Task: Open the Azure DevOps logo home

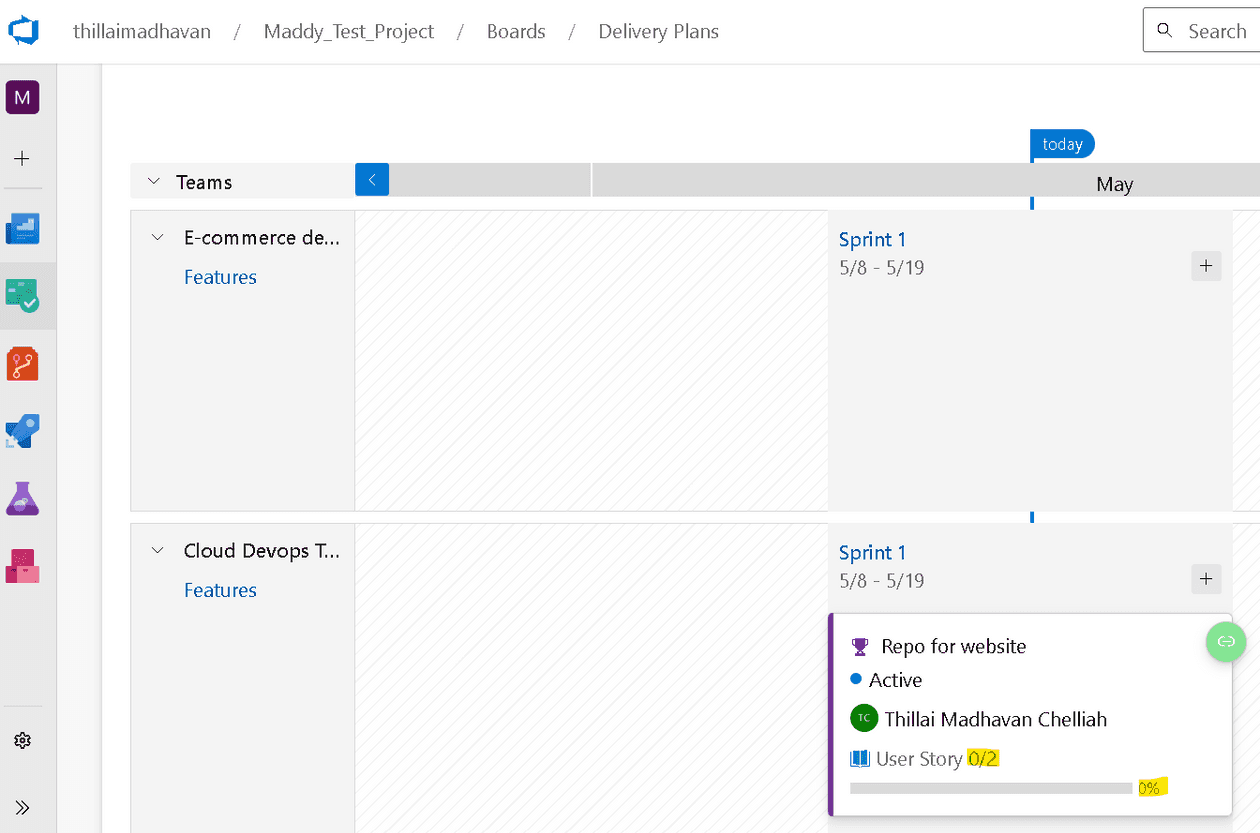Action: coord(22,31)
